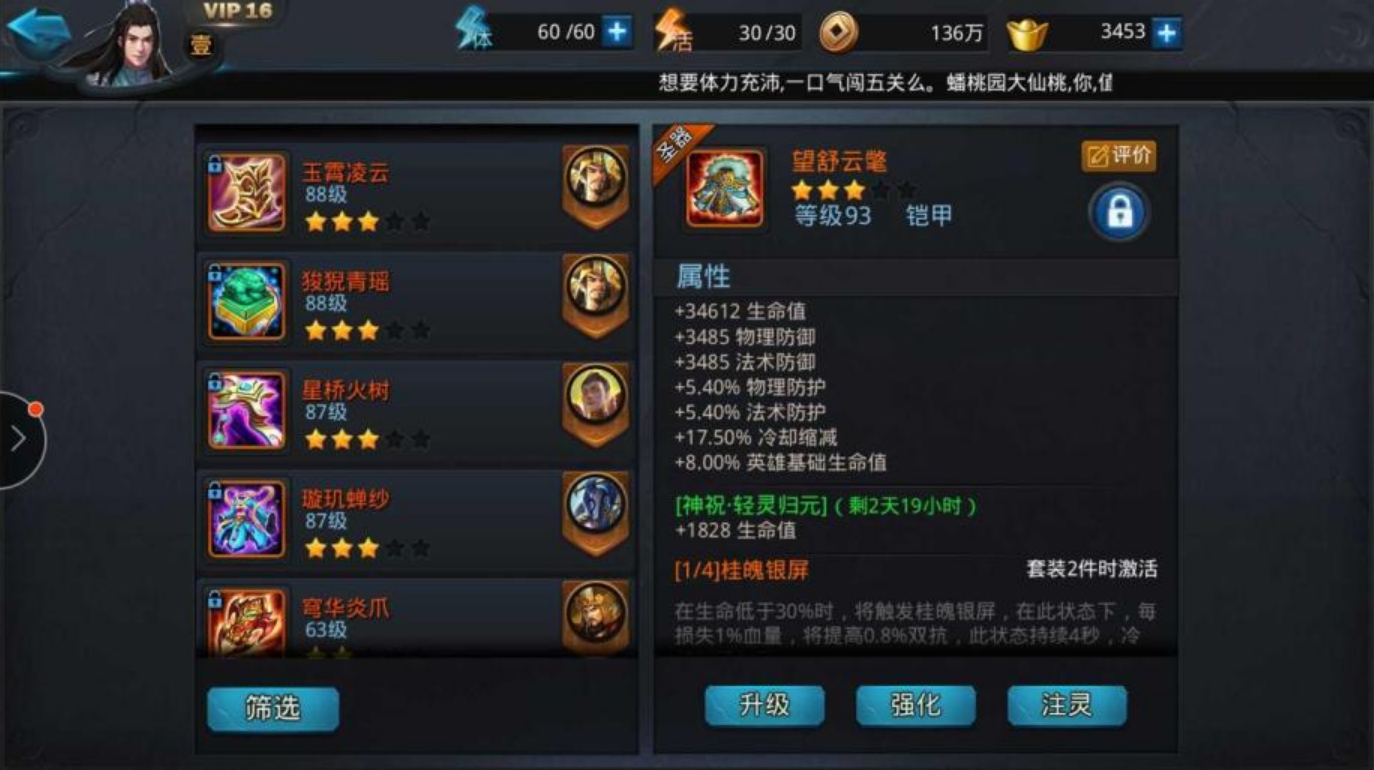Toggle the small lock on 星桥火树 item

point(215,382)
